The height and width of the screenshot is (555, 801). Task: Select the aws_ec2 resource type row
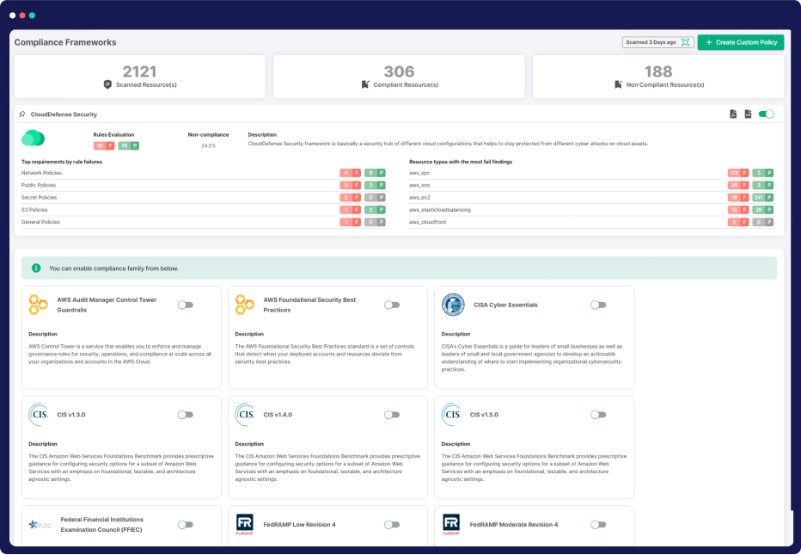coord(420,198)
